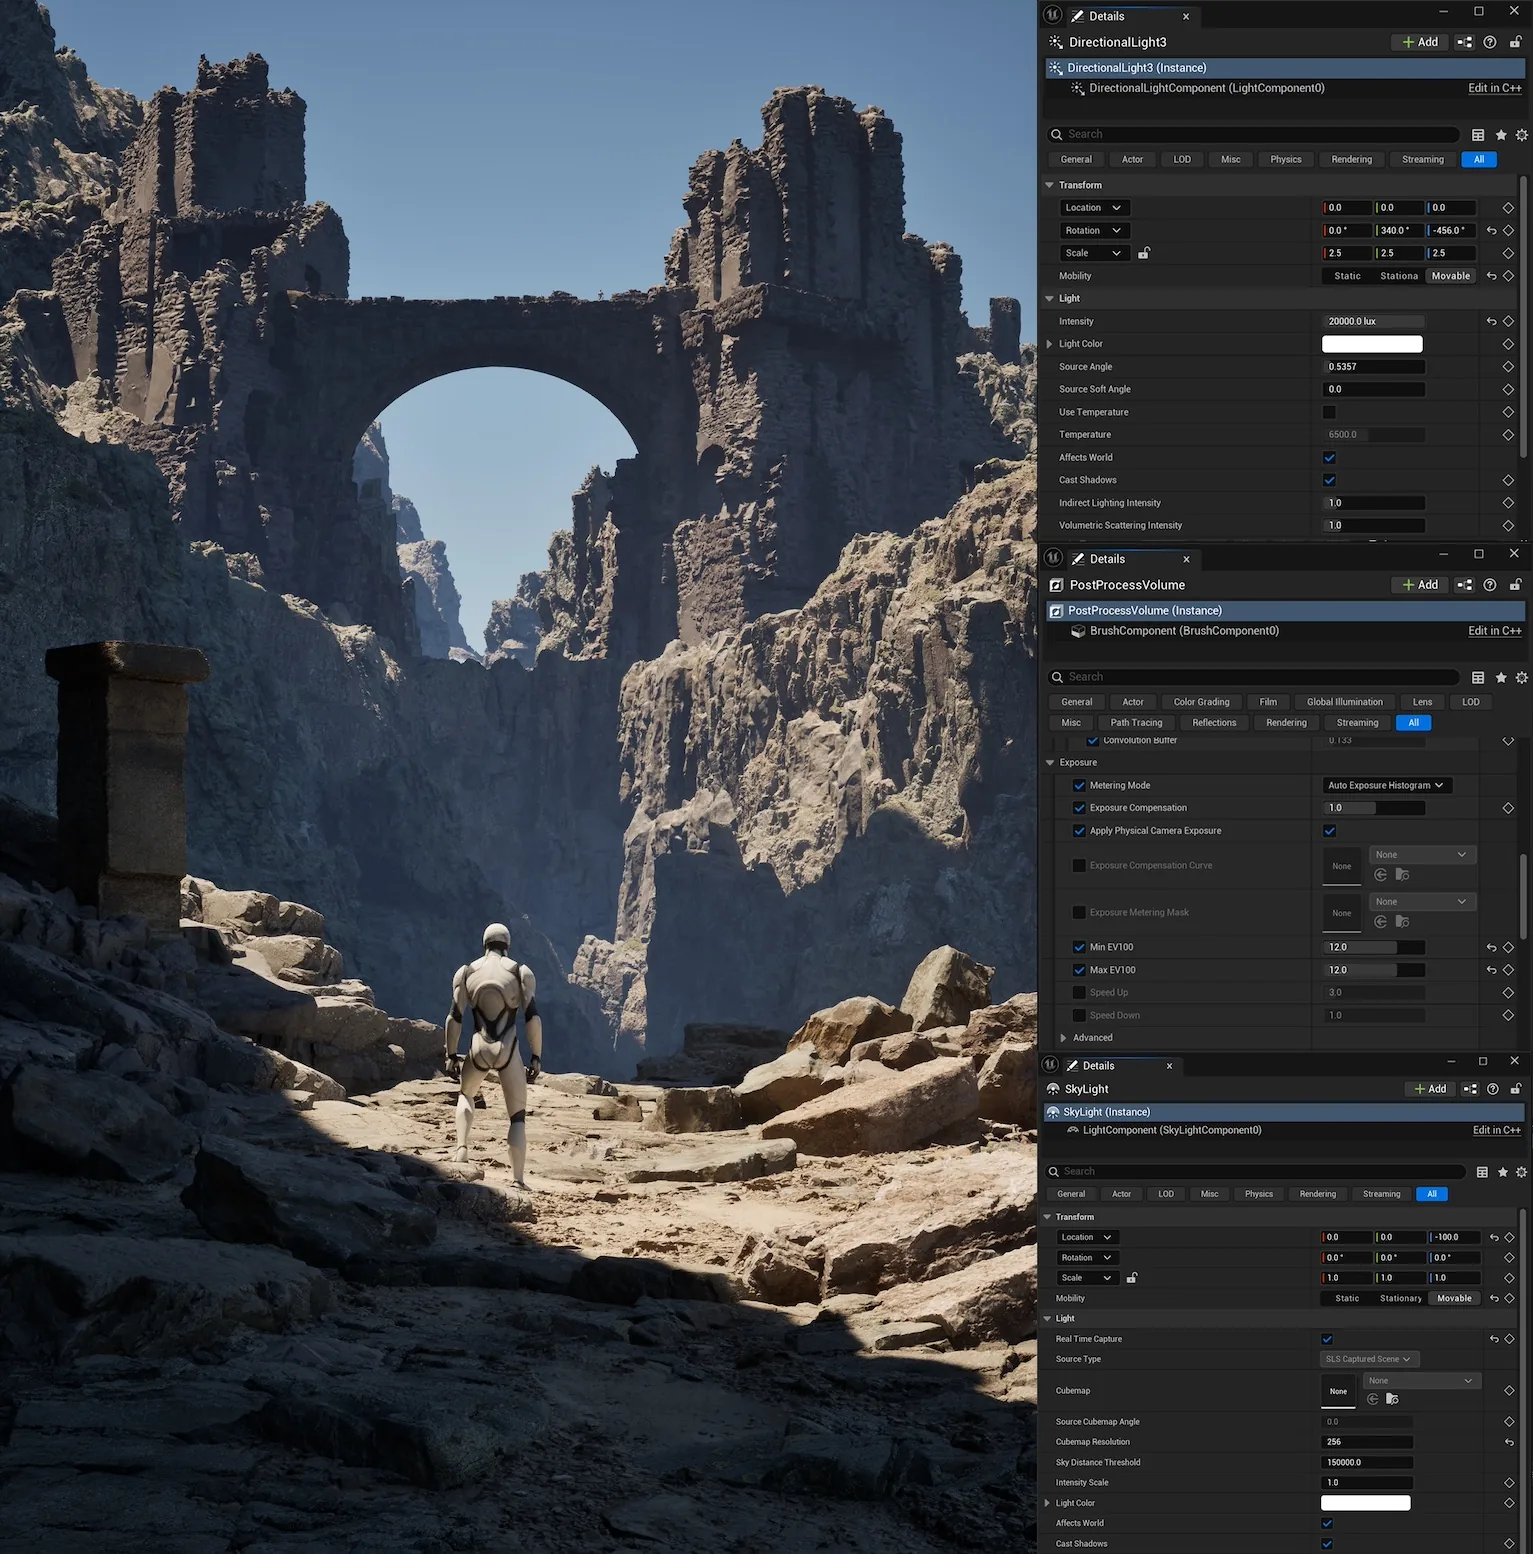This screenshot has width=1533, height=1554.
Task: Click the lock icon in DirectionalLight3 header
Action: [x=1515, y=42]
